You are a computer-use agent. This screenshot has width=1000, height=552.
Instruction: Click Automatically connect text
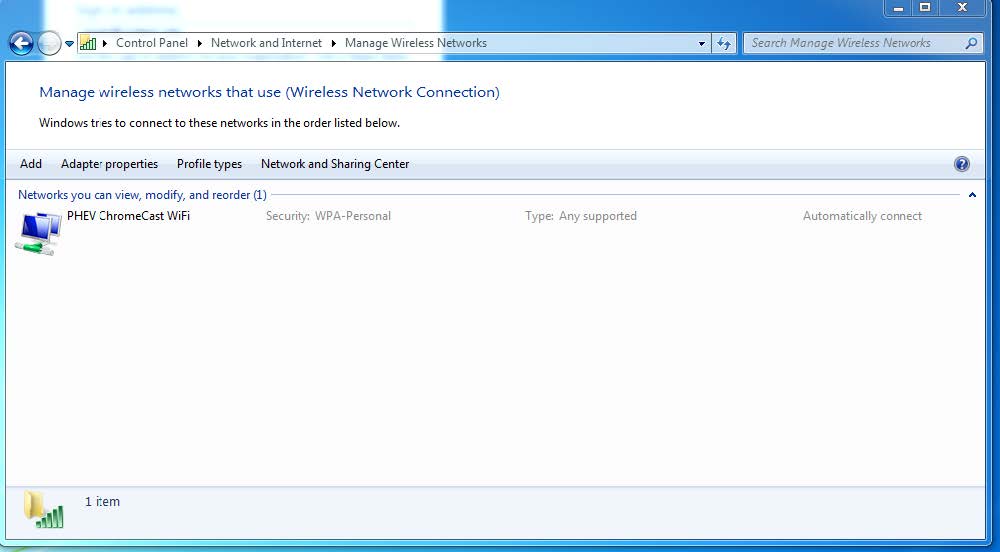[862, 216]
